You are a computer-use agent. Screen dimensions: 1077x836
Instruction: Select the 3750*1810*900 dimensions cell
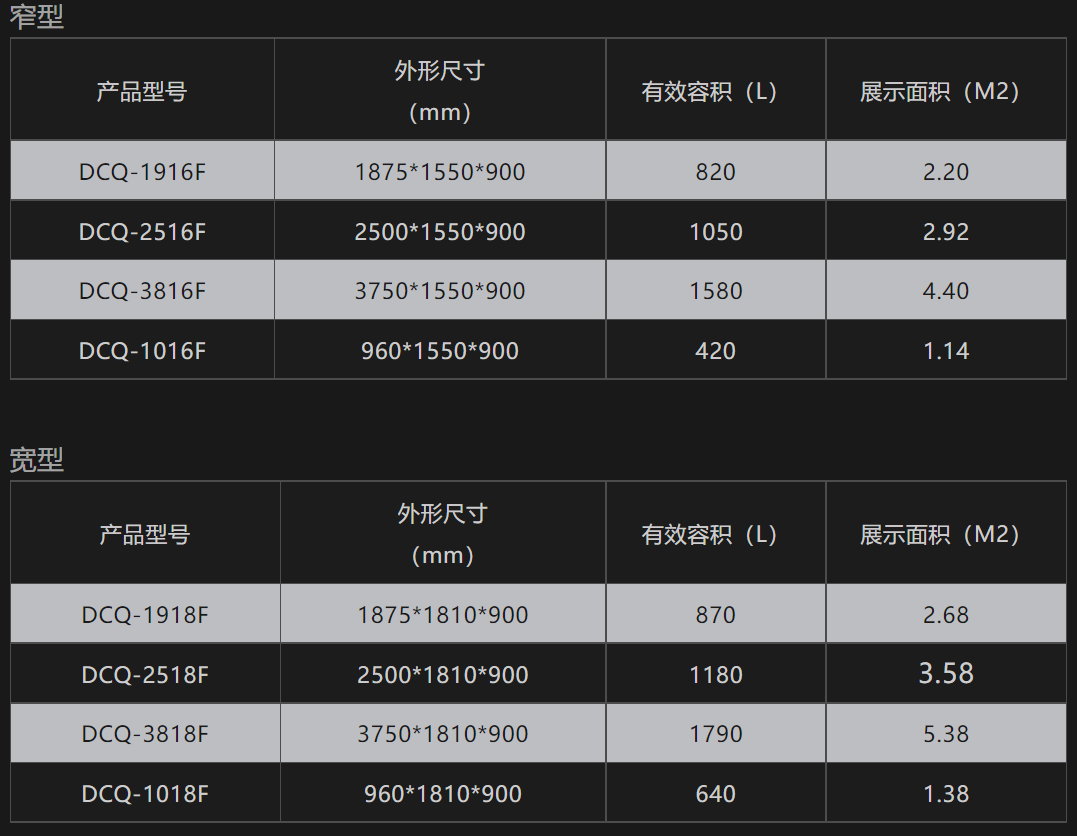point(442,734)
